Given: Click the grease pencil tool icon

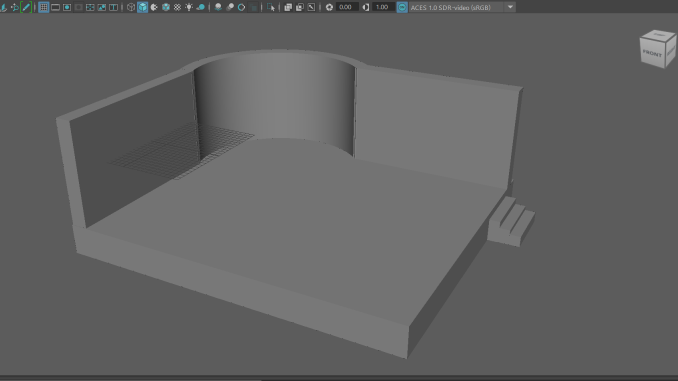Looking at the screenshot, I should click(26, 7).
